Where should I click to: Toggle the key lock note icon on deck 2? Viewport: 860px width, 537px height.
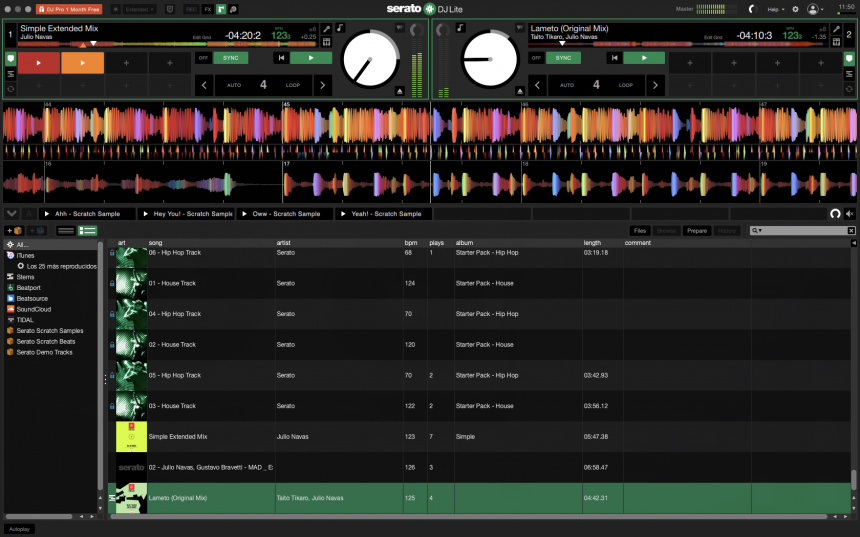click(x=460, y=28)
